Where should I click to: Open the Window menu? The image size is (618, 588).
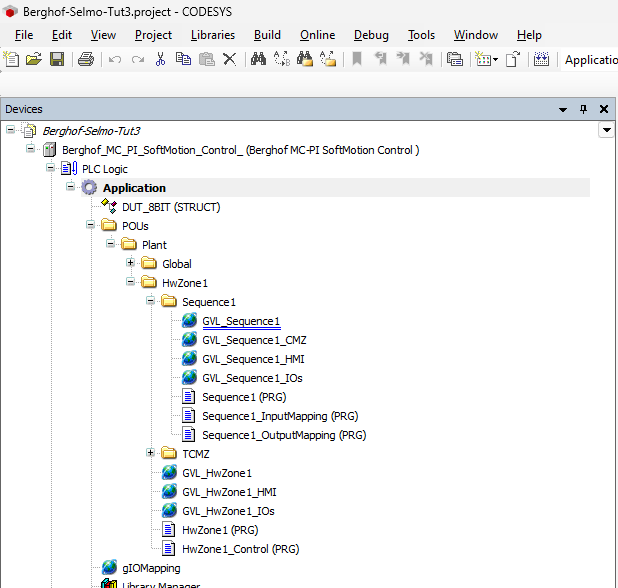tap(476, 35)
